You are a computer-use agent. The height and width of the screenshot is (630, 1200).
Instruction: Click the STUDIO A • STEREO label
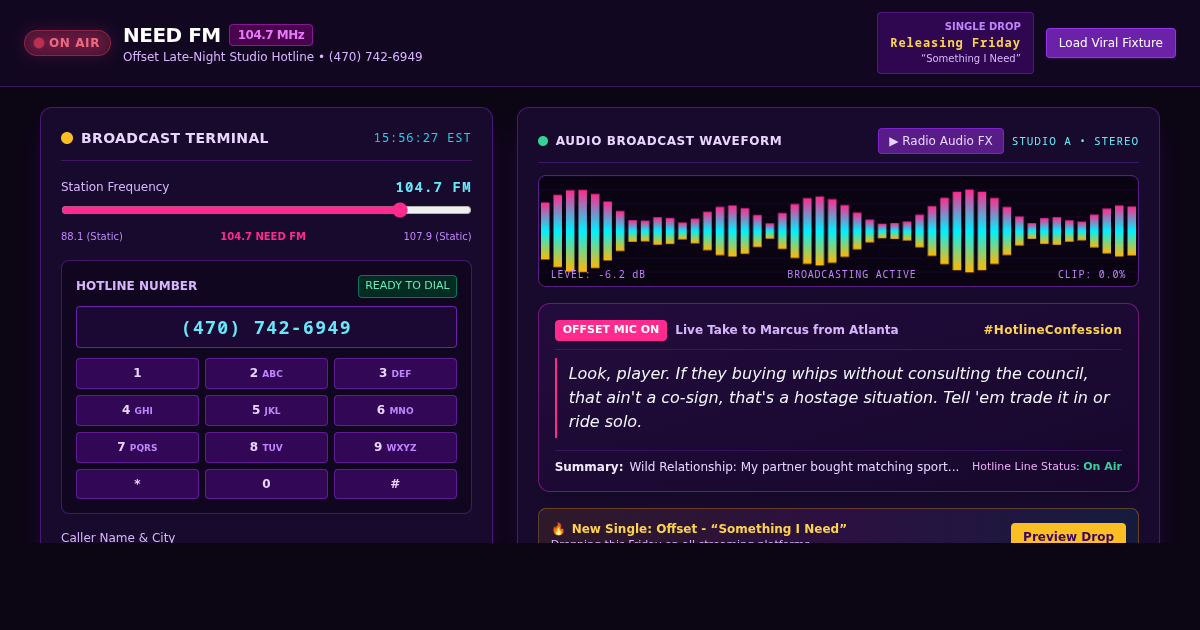click(1075, 142)
